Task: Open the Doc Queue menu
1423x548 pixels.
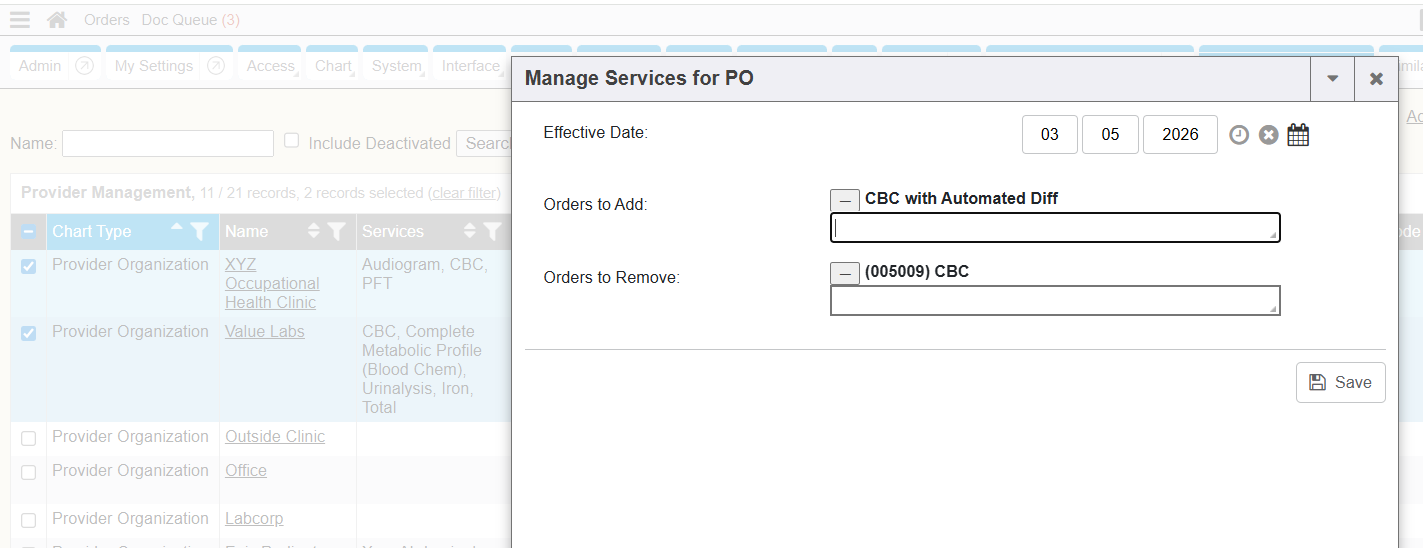Action: pos(190,20)
